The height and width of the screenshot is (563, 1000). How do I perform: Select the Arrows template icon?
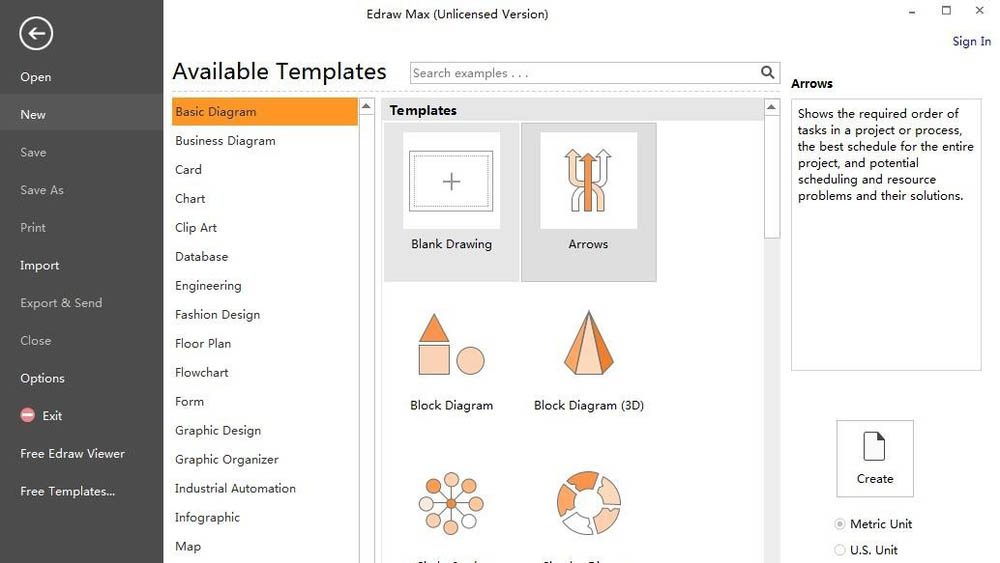click(588, 180)
